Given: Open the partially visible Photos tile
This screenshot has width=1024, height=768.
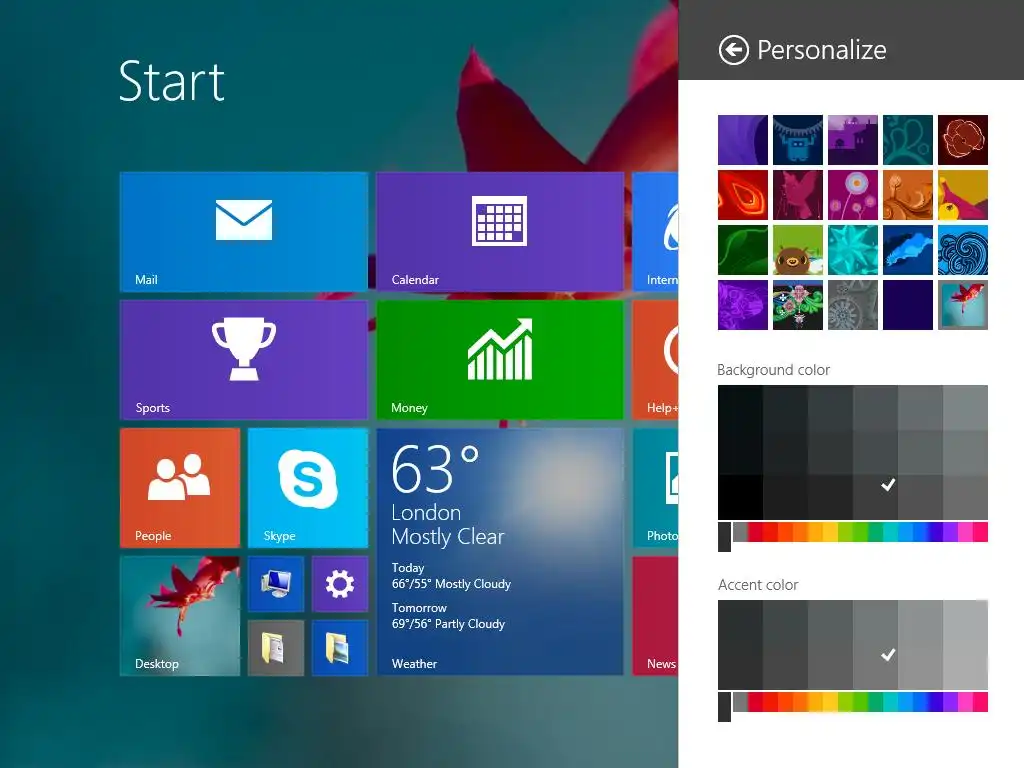Looking at the screenshot, I should pos(656,488).
